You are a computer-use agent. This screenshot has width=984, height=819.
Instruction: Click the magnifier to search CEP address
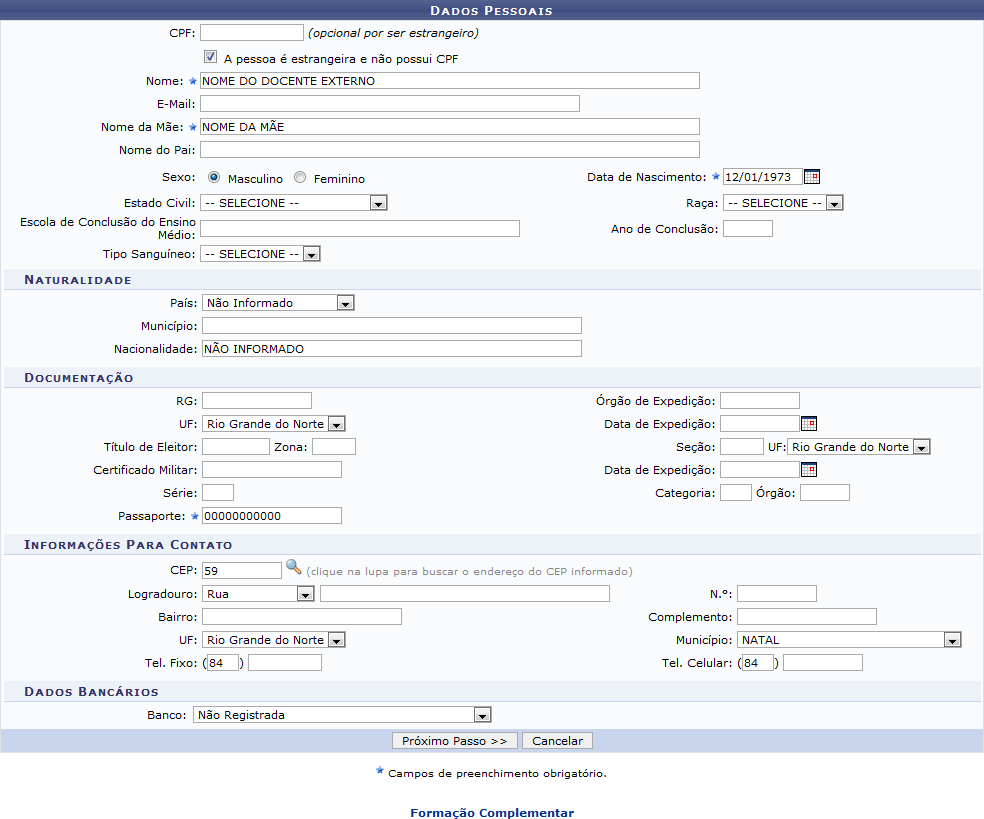(293, 568)
